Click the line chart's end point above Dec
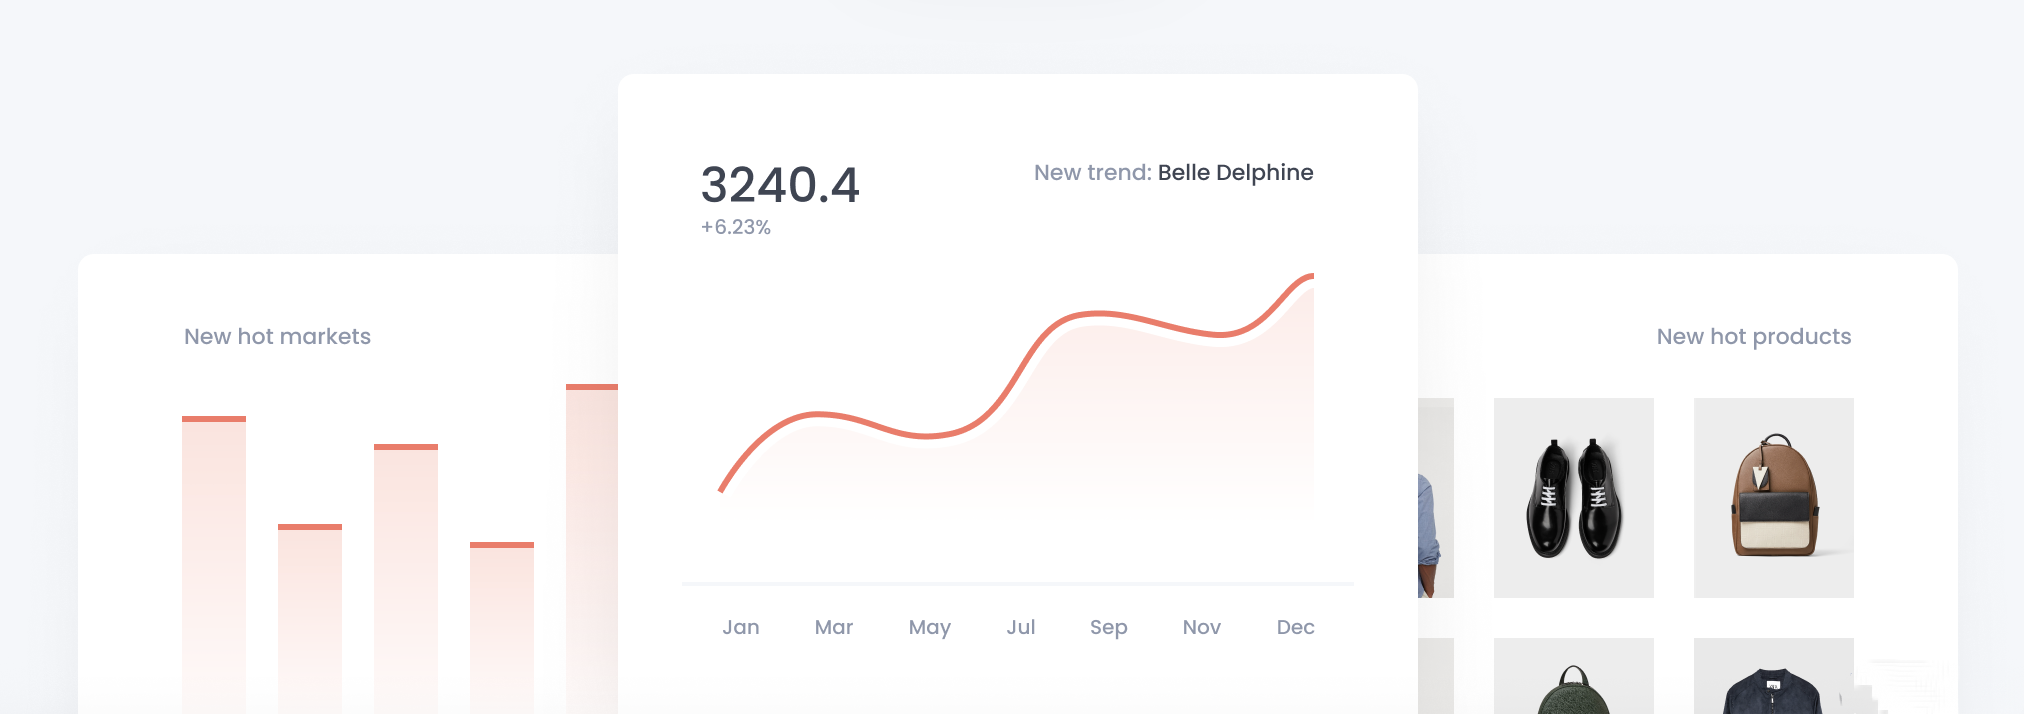2024x714 pixels. click(1310, 276)
